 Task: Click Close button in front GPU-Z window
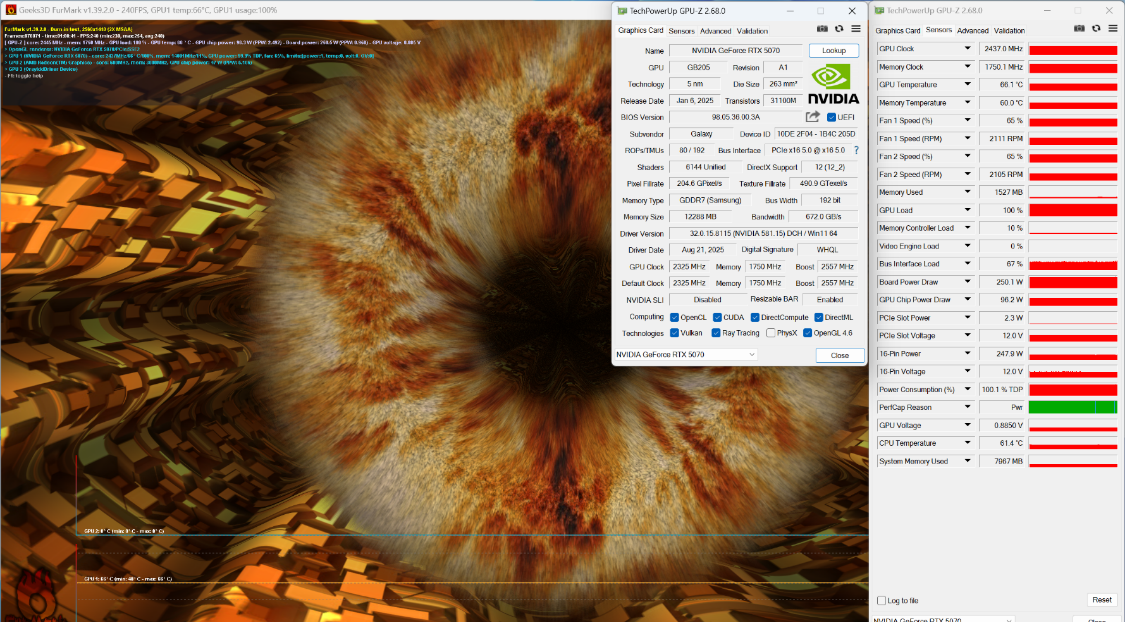tap(839, 355)
